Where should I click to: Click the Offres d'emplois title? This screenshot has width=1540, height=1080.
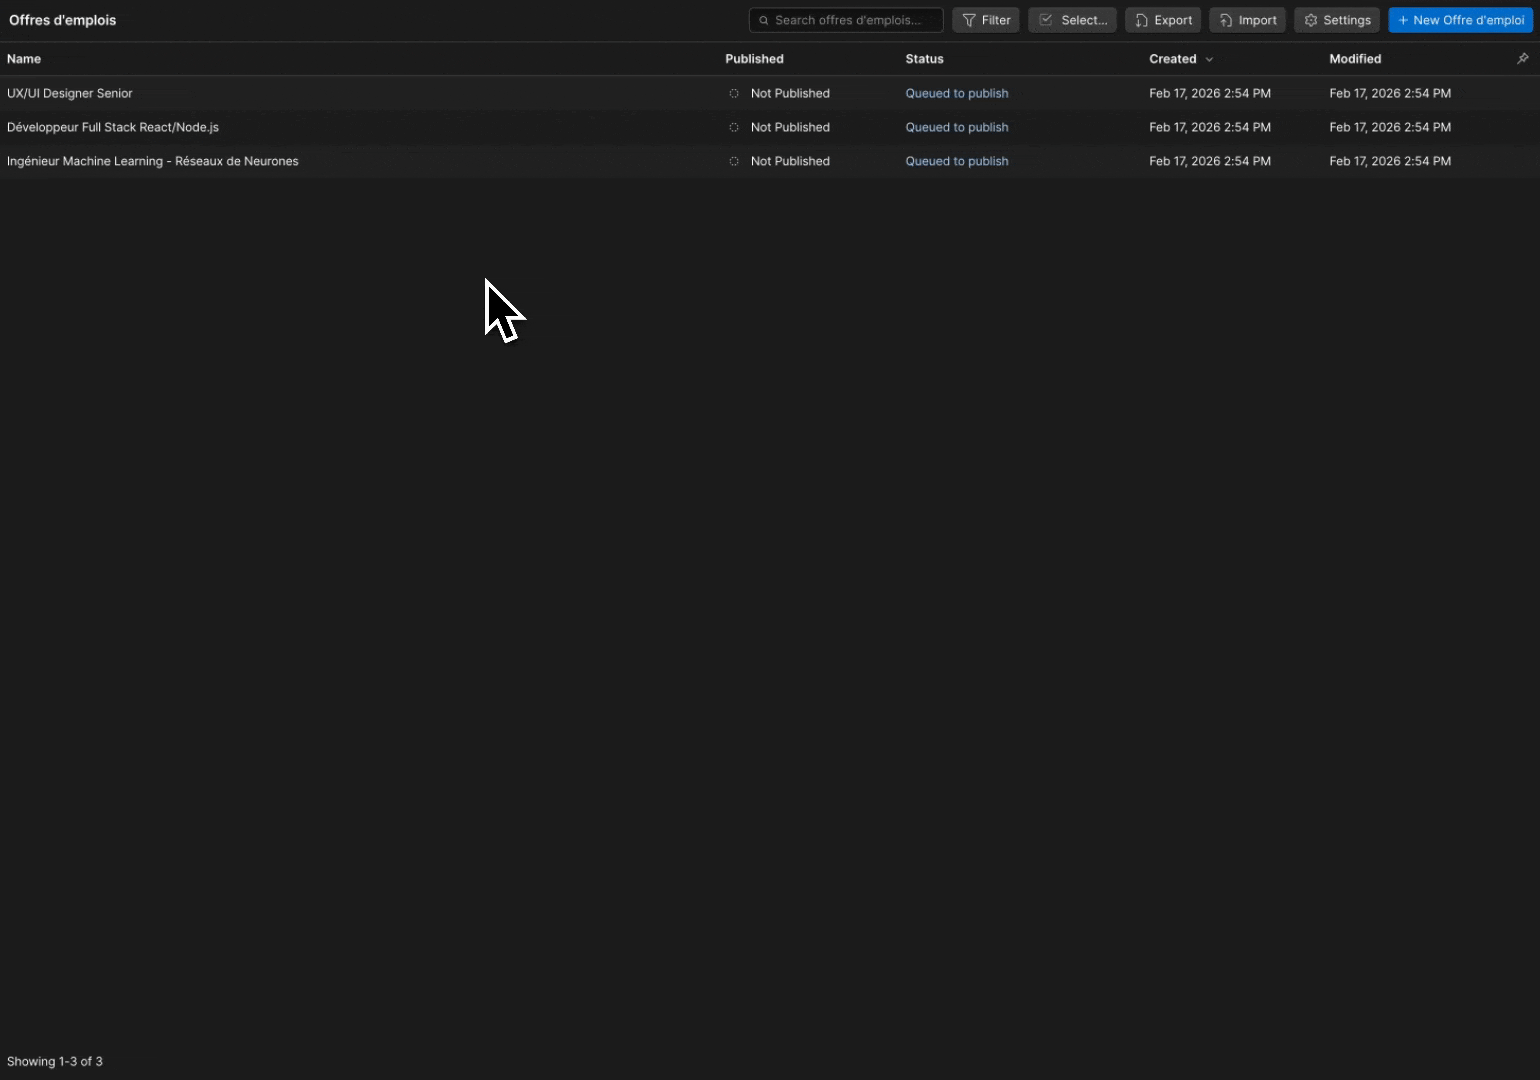(x=63, y=19)
